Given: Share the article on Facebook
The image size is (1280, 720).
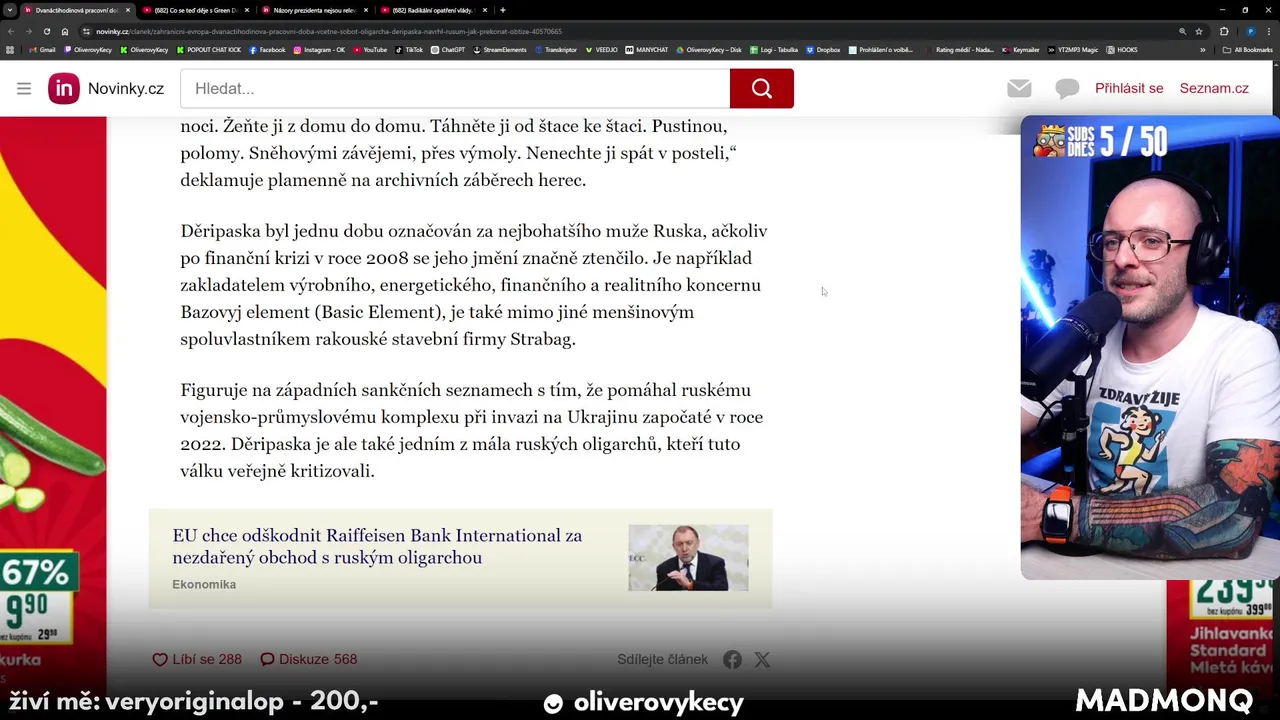Looking at the screenshot, I should tap(733, 659).
